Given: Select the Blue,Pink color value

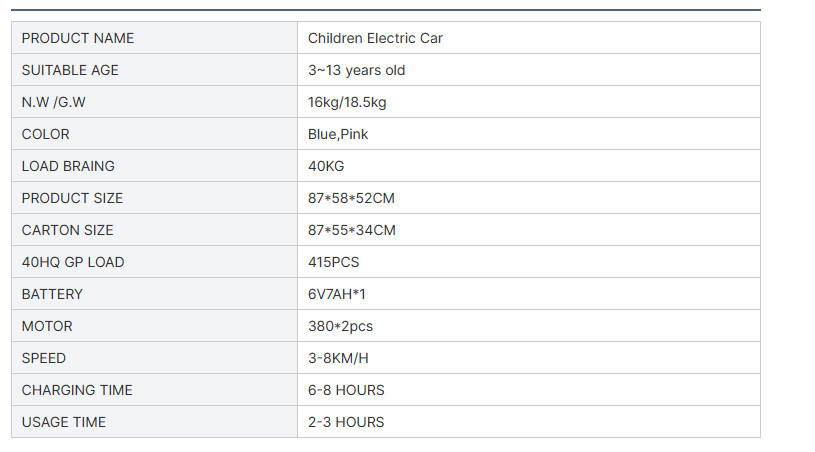Looking at the screenshot, I should pyautogui.click(x=338, y=134).
